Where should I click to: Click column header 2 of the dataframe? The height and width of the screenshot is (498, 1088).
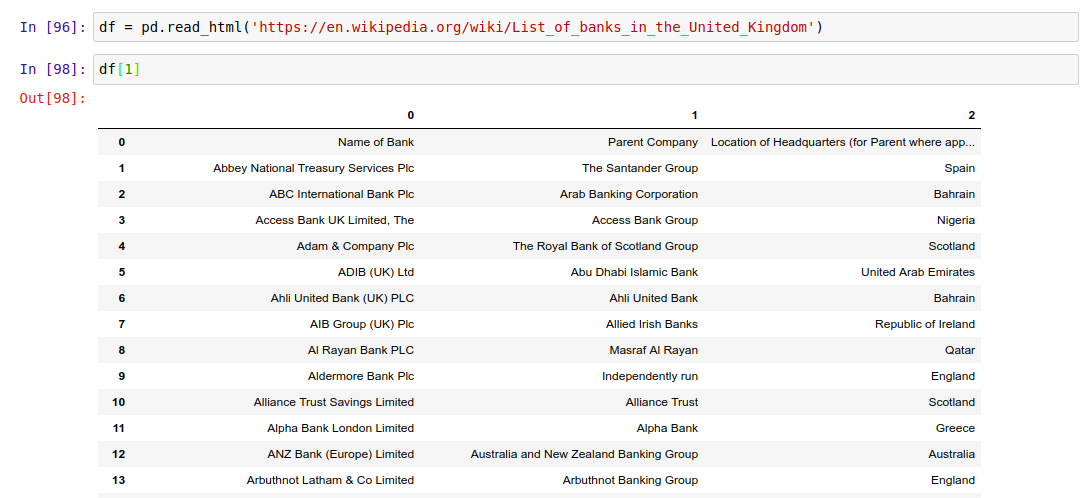[x=971, y=115]
